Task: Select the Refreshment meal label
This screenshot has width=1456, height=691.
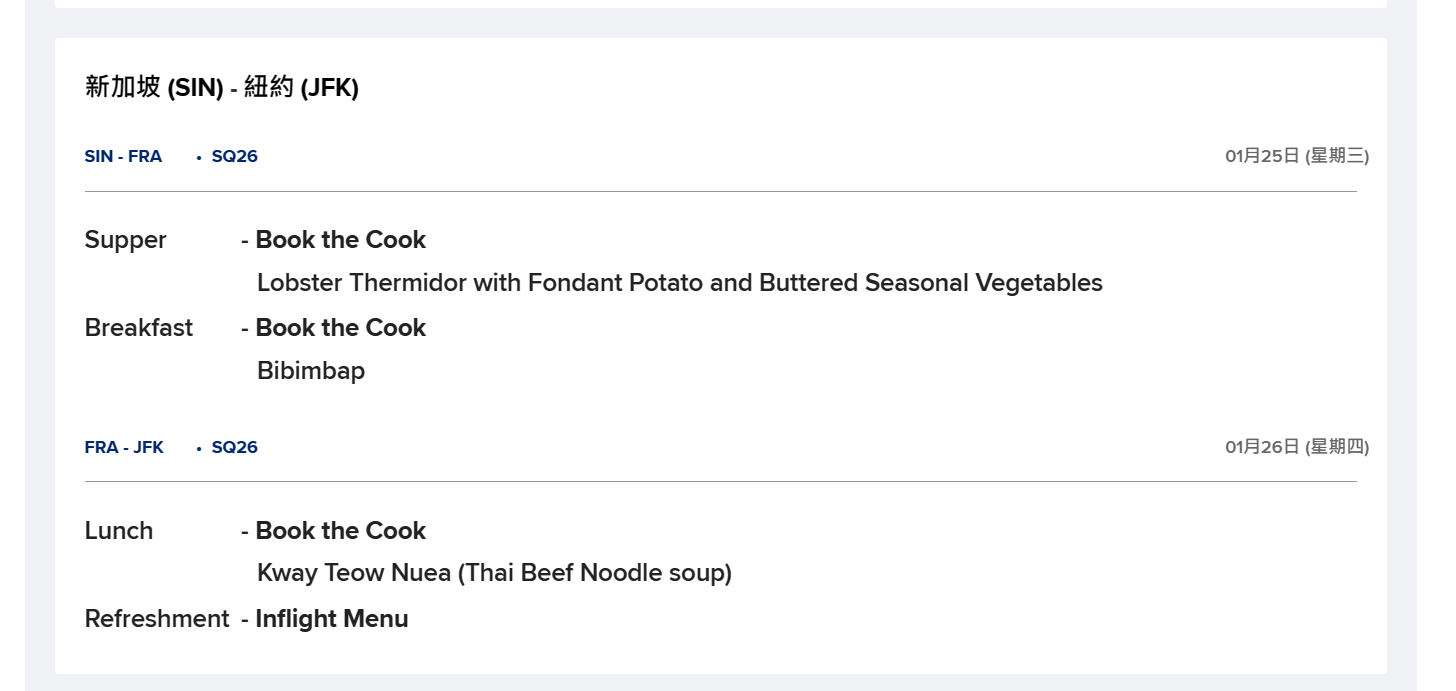Action: pyautogui.click(x=157, y=619)
